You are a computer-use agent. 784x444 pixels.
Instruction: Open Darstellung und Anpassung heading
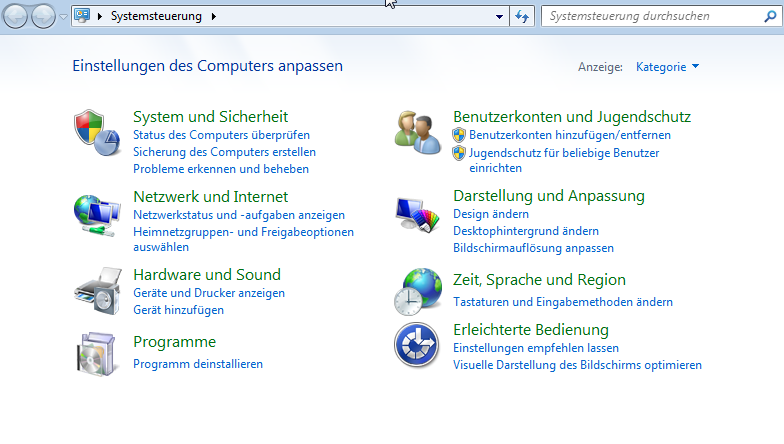(549, 196)
